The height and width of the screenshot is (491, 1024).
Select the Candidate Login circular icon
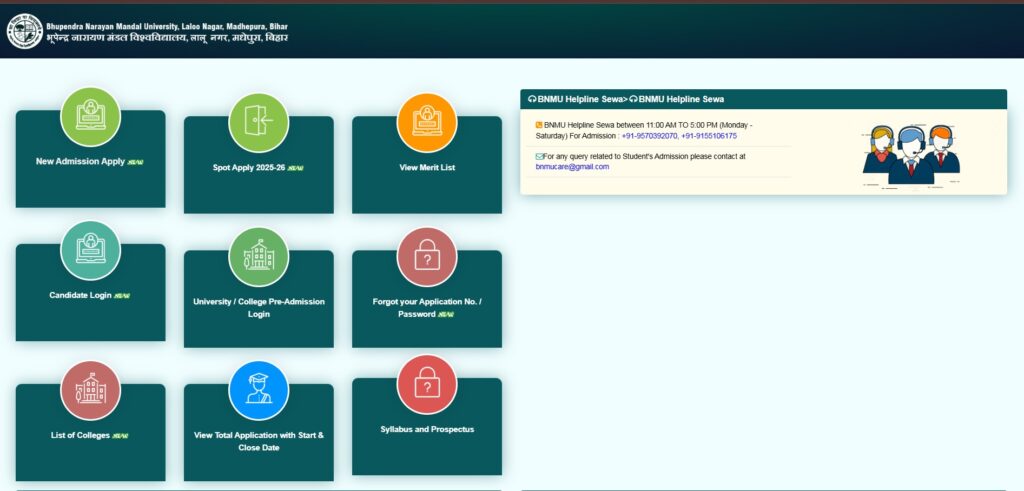(x=90, y=250)
